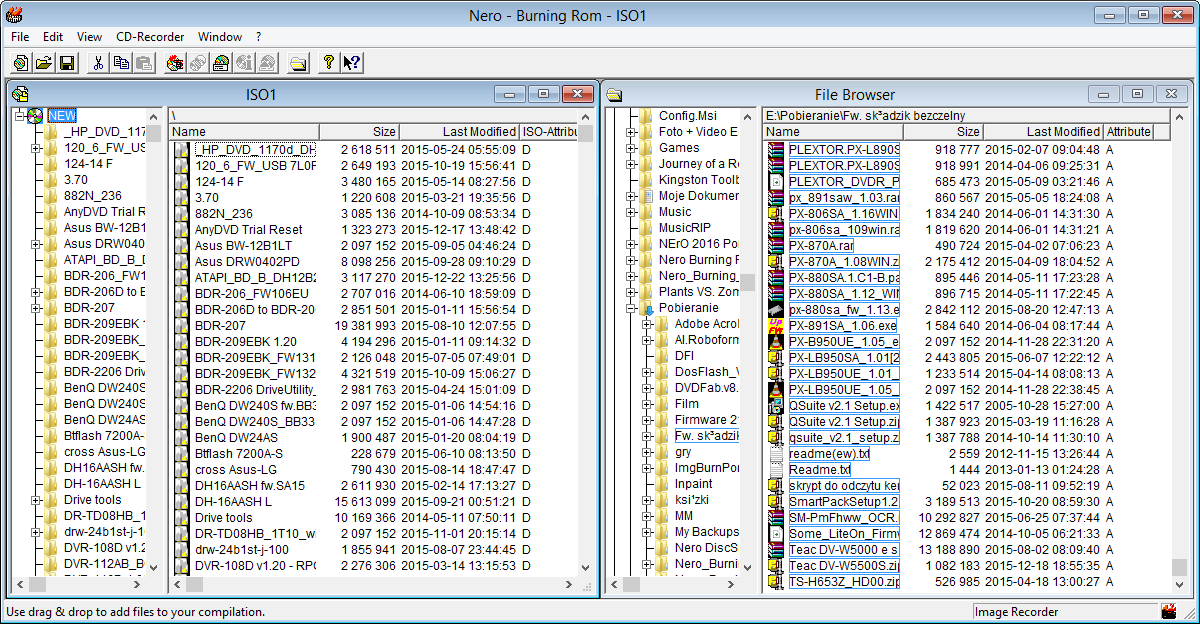This screenshot has width=1200, height=624.
Task: Click the Moje Dokumenty documents icon in tree
Action: pos(646,196)
